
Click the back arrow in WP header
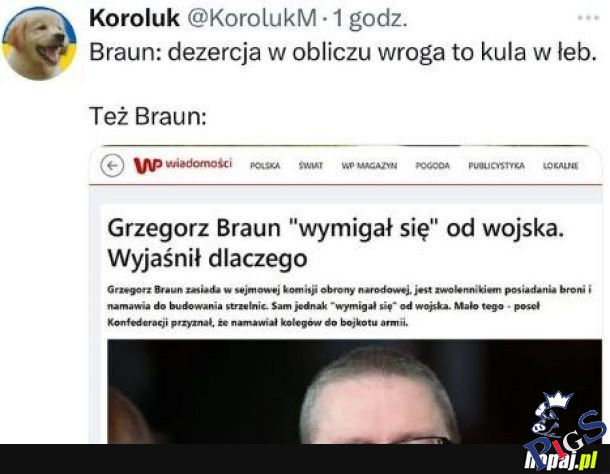tap(112, 166)
